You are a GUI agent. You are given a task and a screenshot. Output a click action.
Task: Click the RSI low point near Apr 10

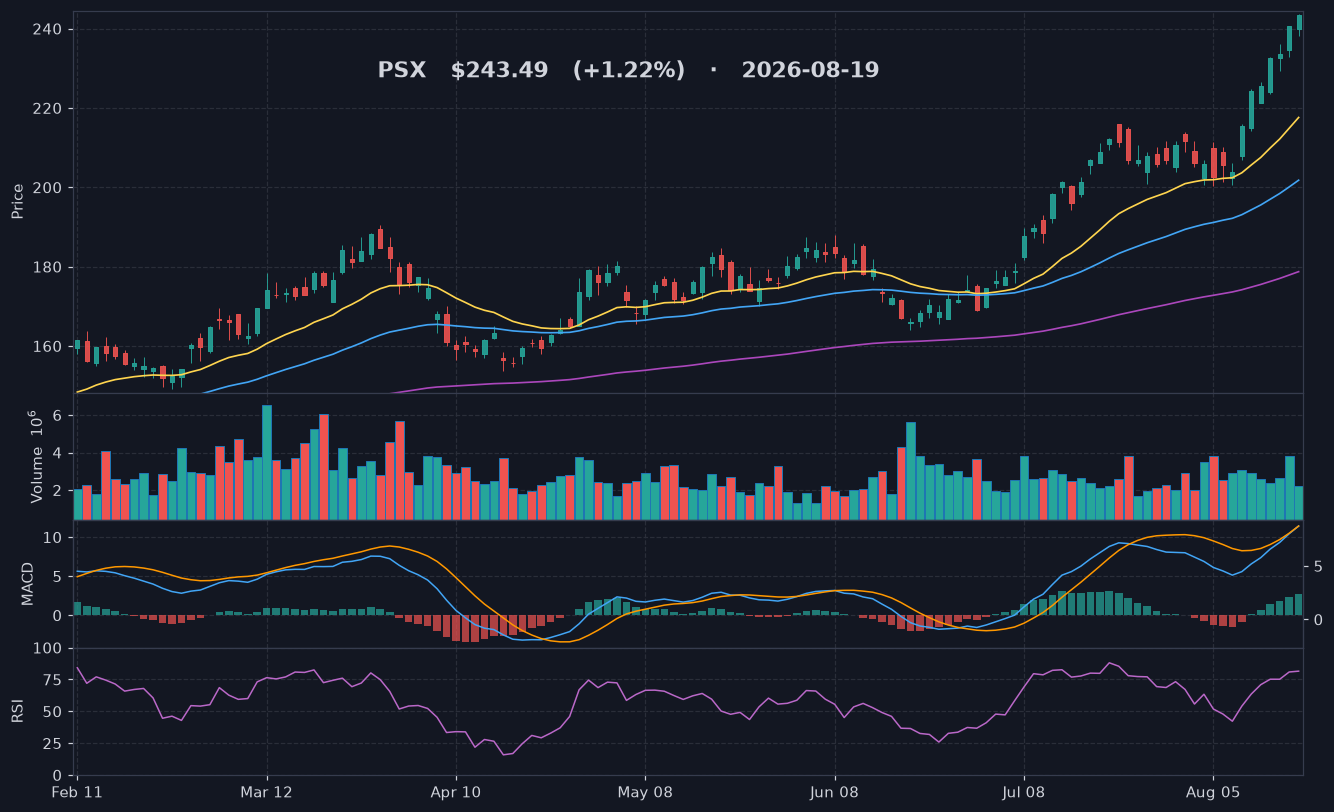click(x=504, y=755)
